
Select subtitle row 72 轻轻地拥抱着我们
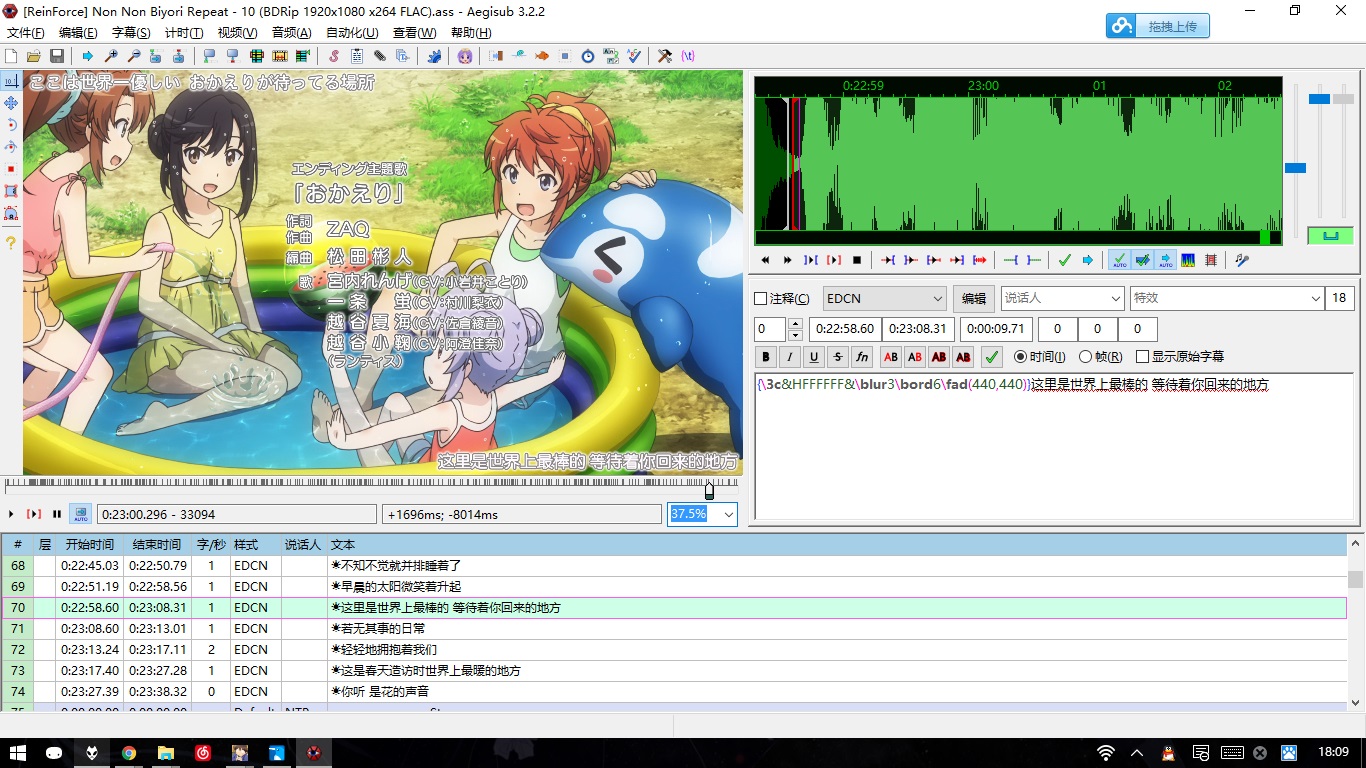674,650
